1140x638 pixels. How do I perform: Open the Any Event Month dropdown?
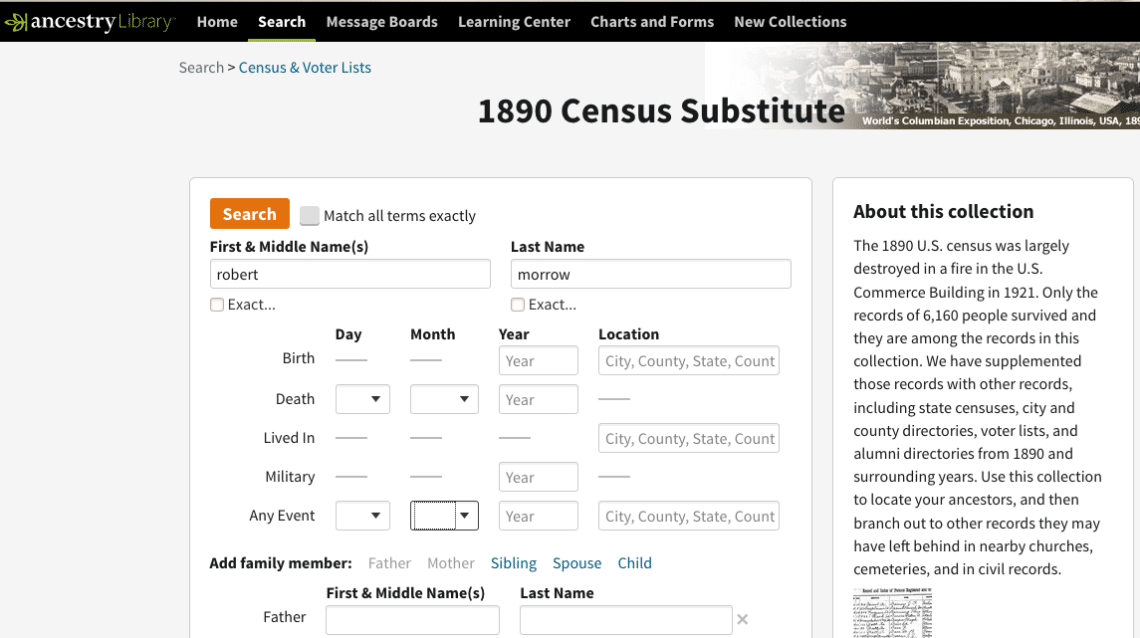[x=443, y=515]
